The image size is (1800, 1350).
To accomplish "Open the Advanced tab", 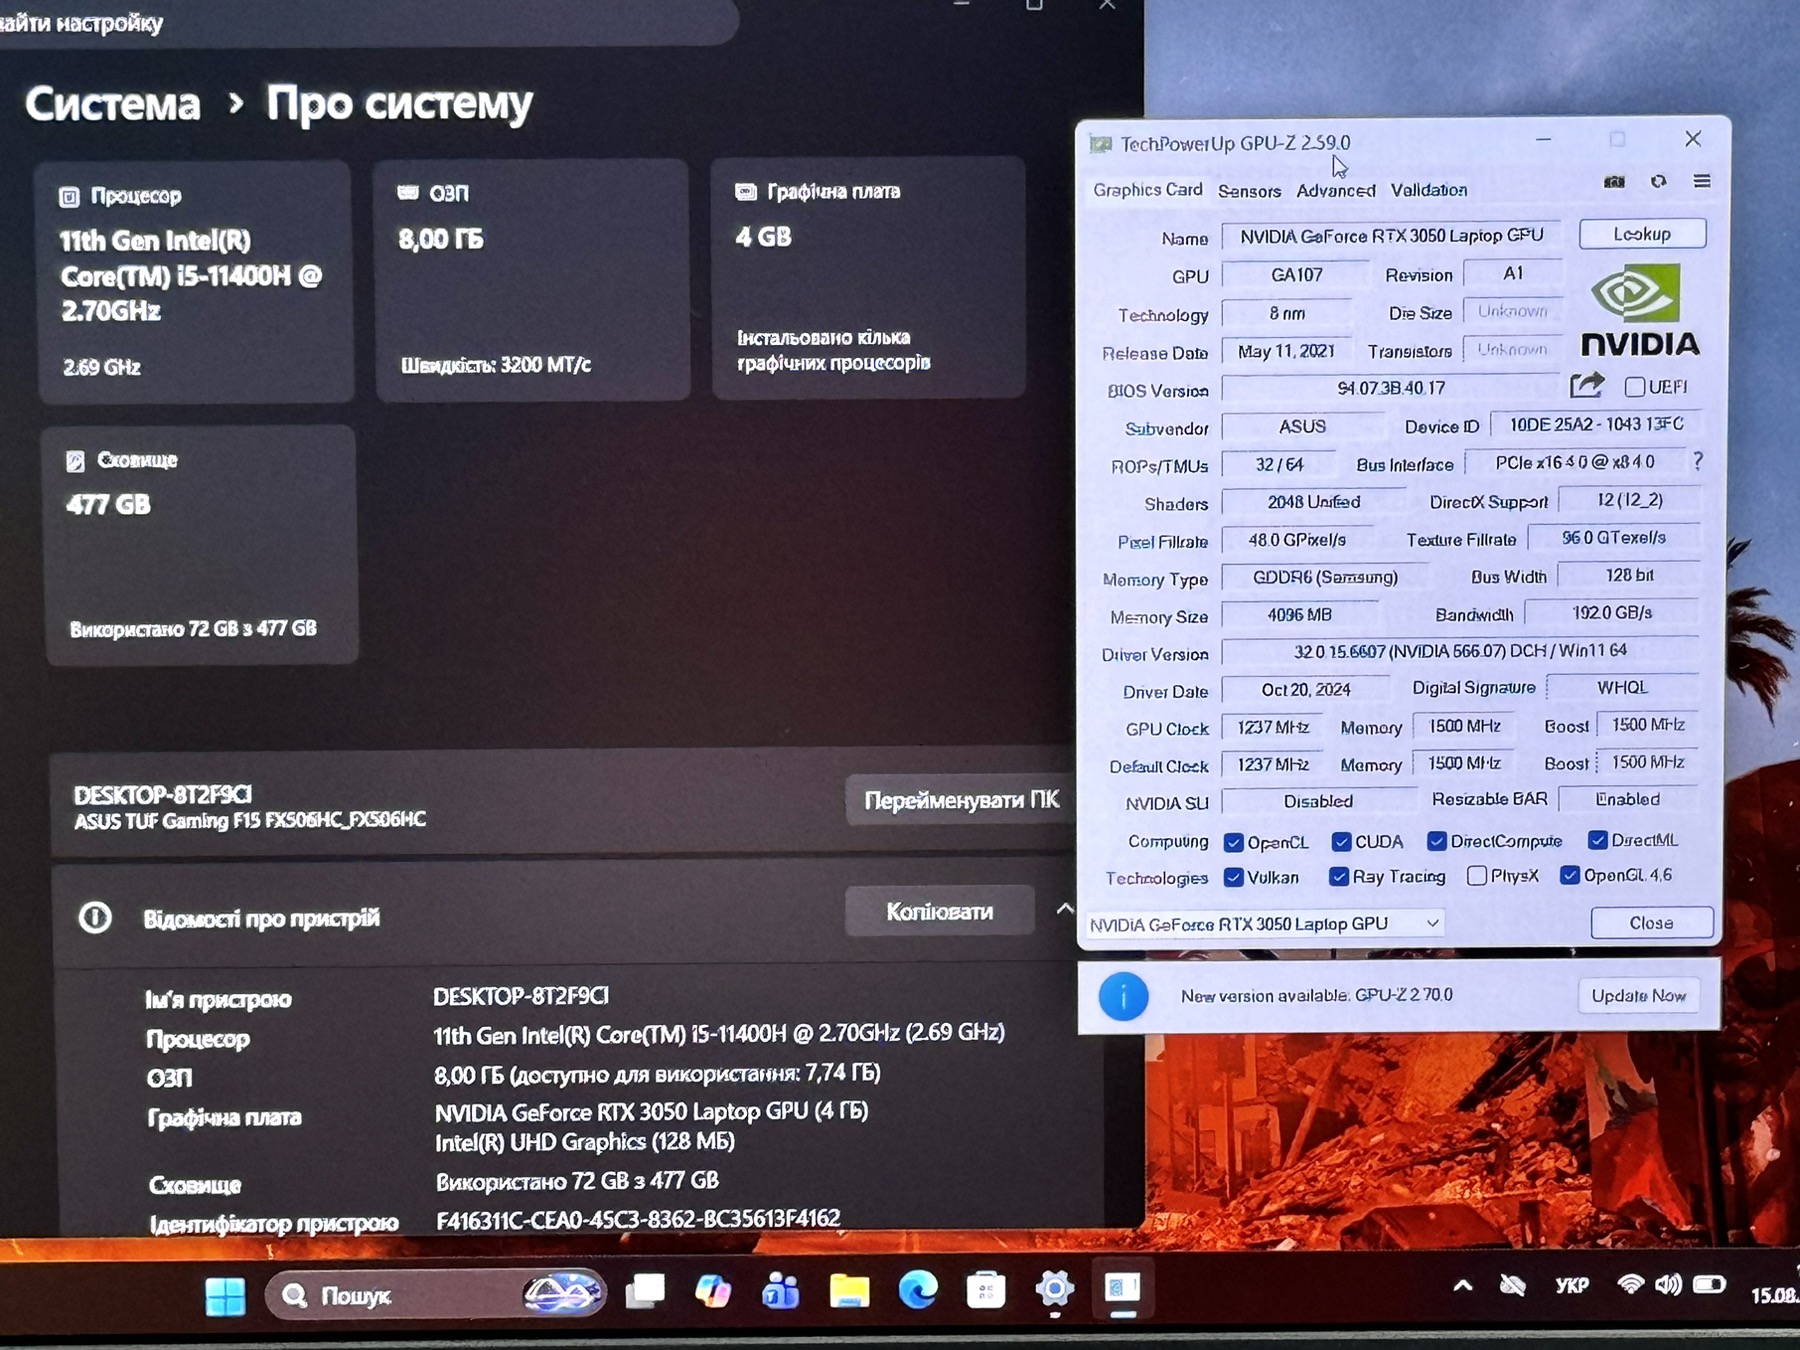I will (x=1336, y=190).
